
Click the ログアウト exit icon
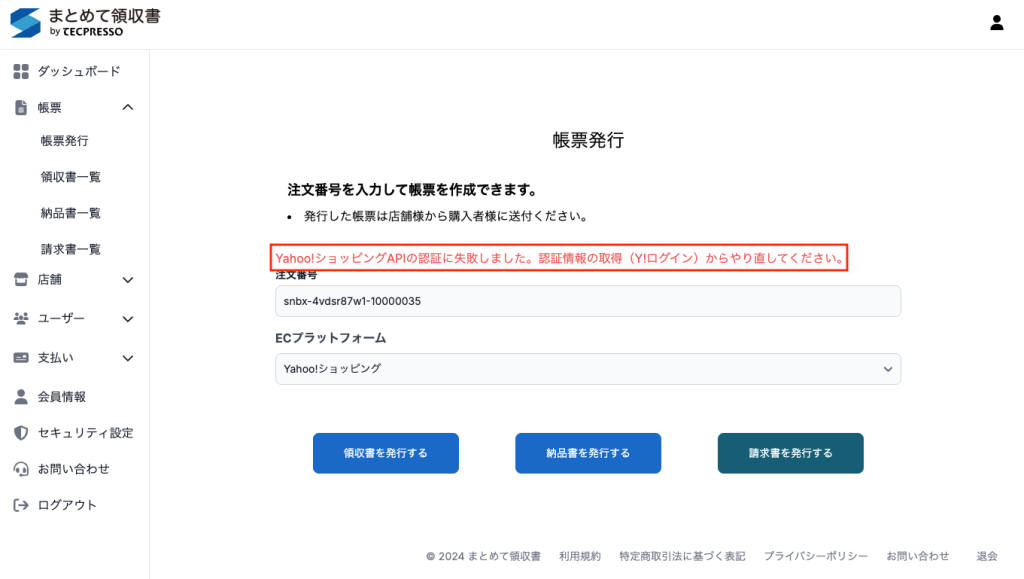click(x=21, y=505)
